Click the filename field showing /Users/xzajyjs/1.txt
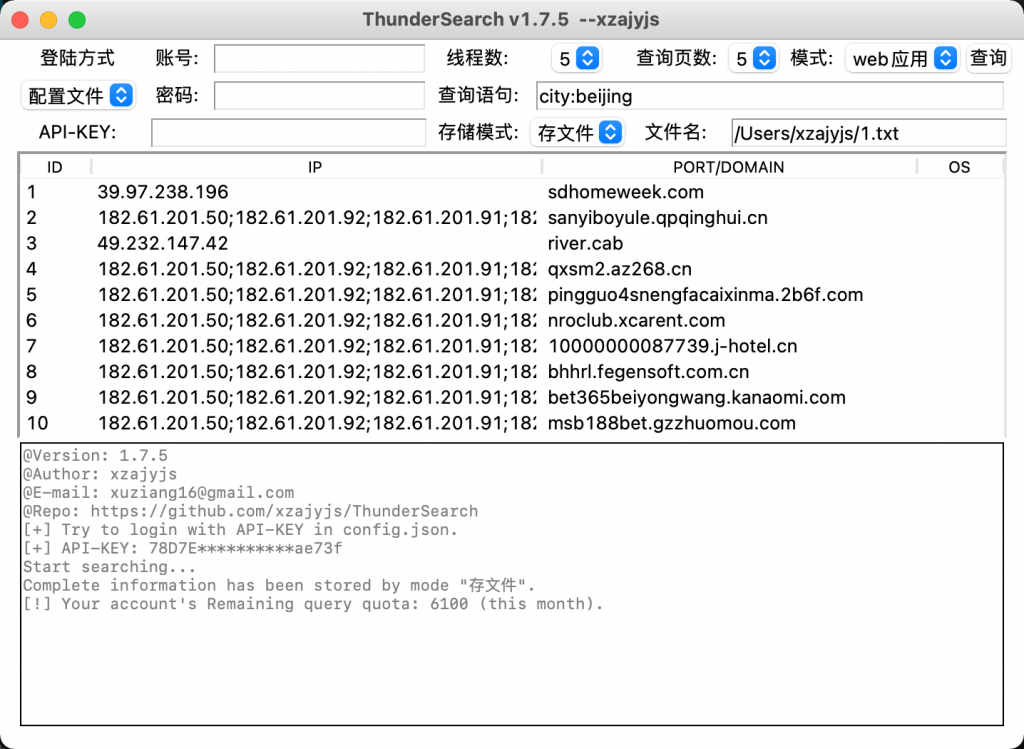Image resolution: width=1024 pixels, height=749 pixels. 868,132
